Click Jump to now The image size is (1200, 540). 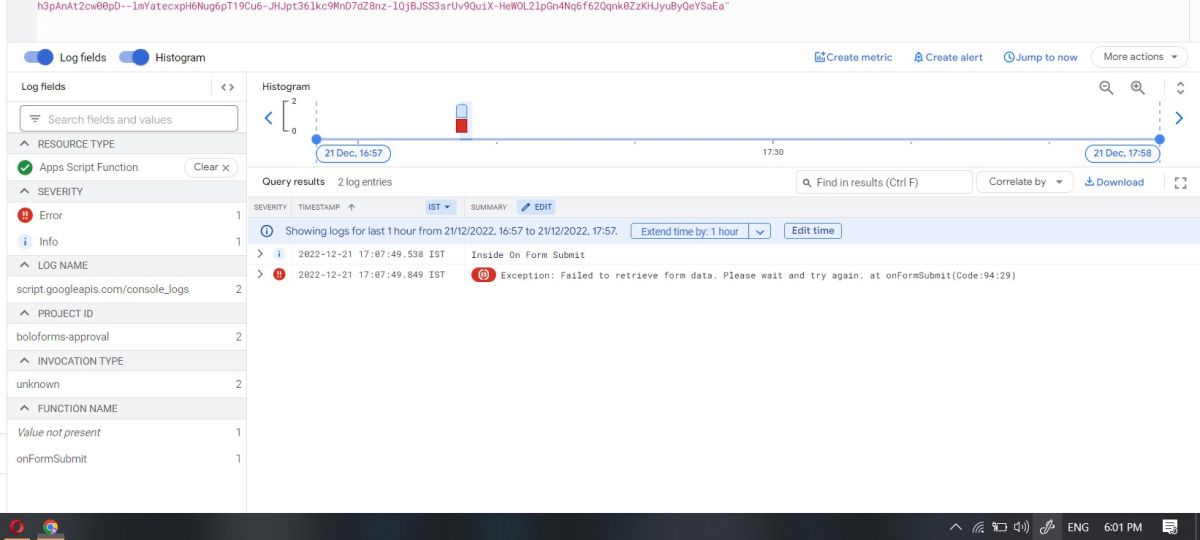click(x=1040, y=57)
